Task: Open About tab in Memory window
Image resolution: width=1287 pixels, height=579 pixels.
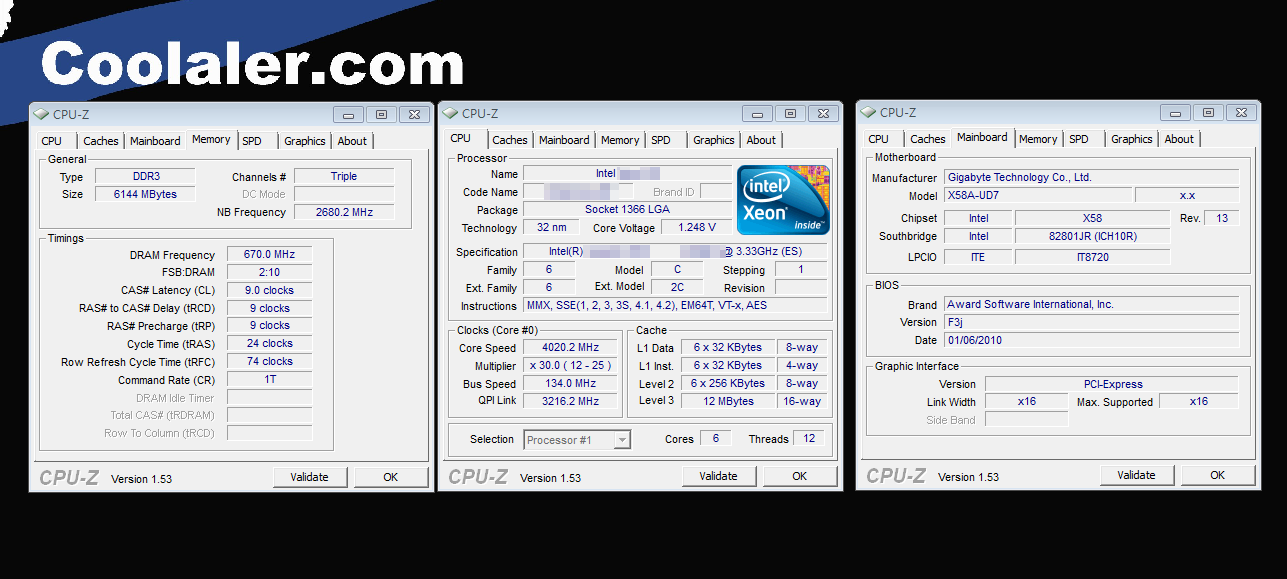Action: point(352,141)
